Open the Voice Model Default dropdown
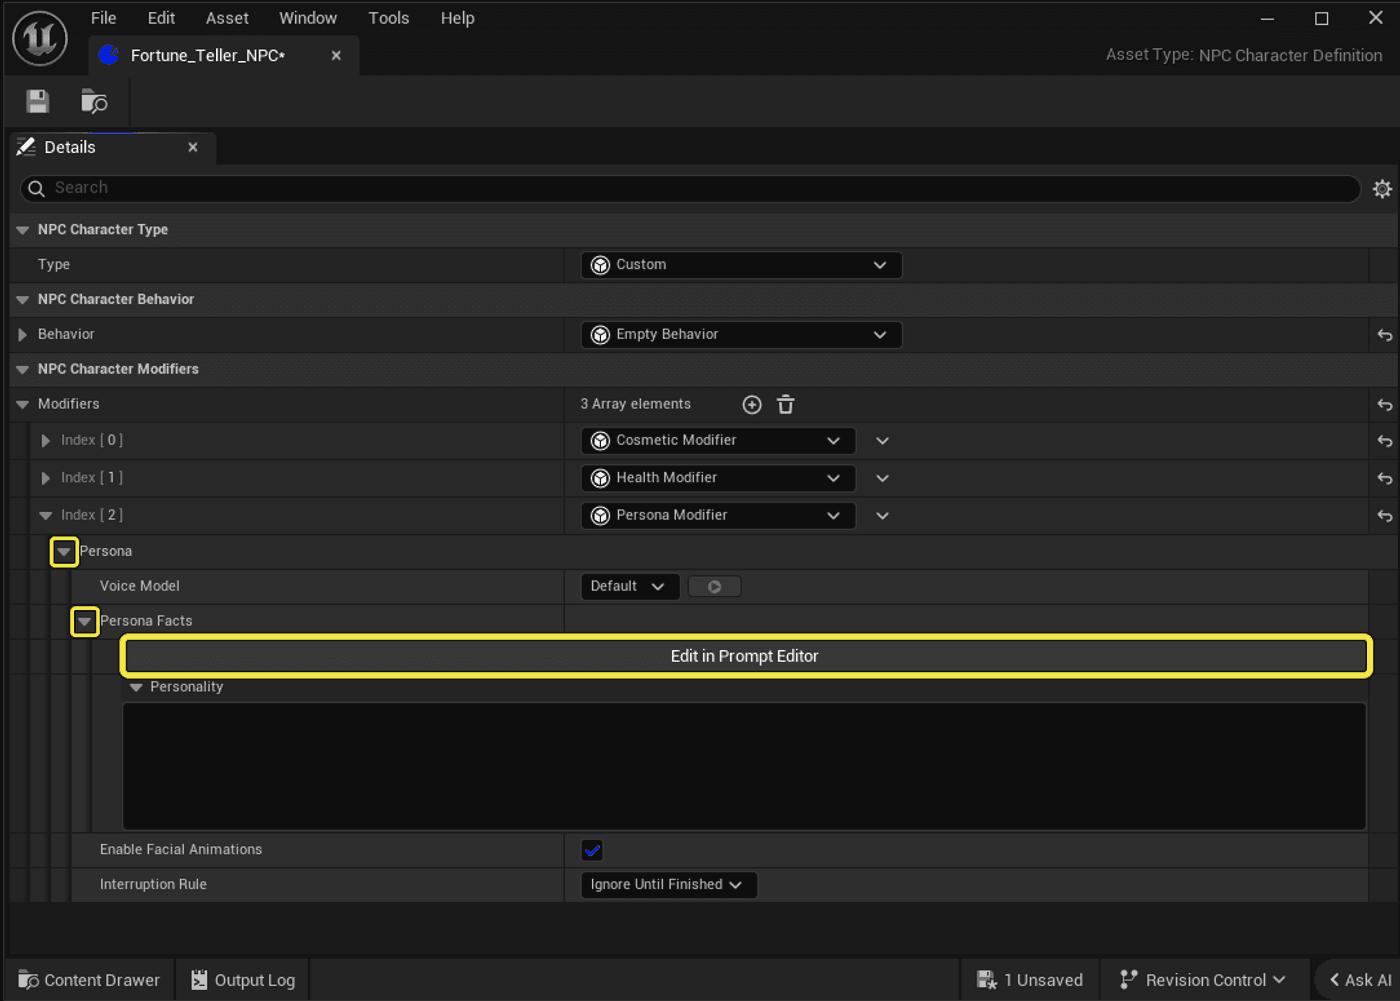Screen dimensions: 1400x1001 click(630, 586)
